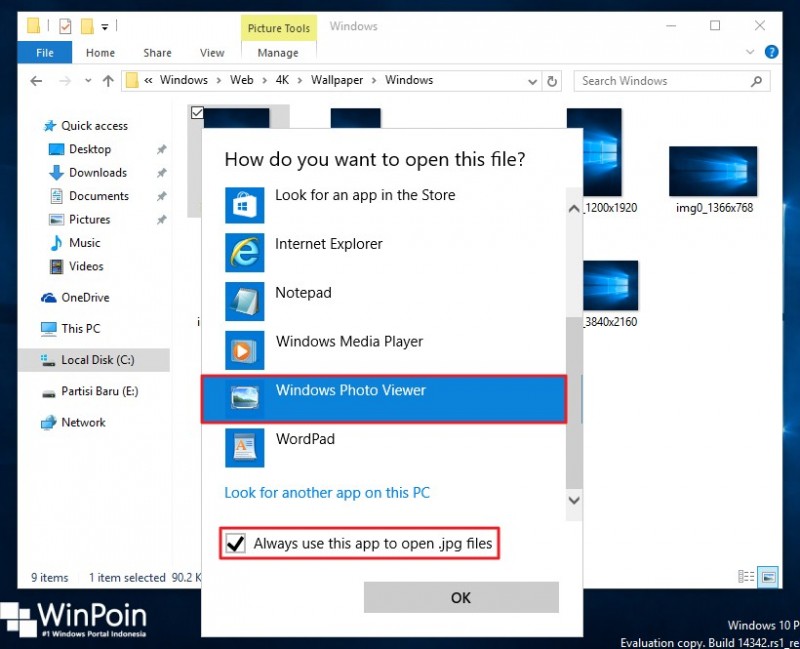
Task: Click dialog scrollbar up arrow
Action: tap(574, 208)
